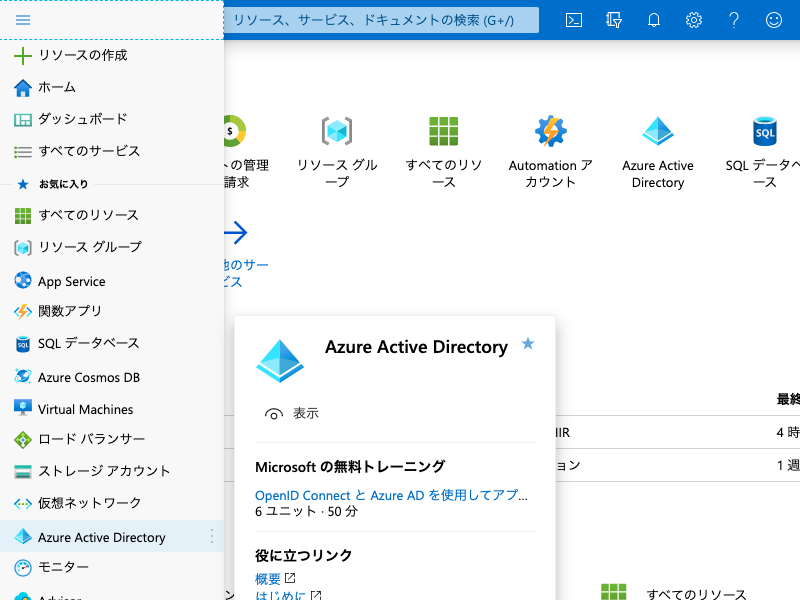Open Cloud Shell from top bar

click(x=574, y=20)
